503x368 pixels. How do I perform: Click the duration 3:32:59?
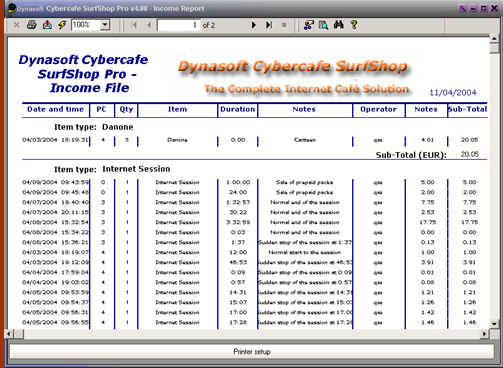click(x=238, y=222)
